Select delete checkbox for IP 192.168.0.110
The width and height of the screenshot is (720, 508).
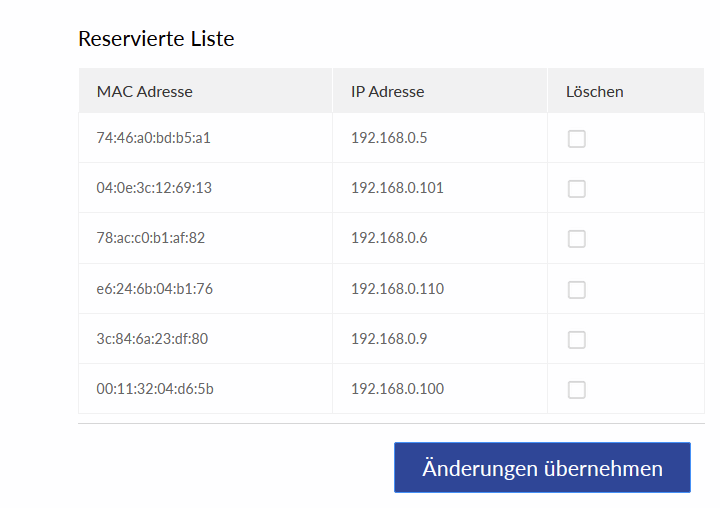(x=576, y=289)
